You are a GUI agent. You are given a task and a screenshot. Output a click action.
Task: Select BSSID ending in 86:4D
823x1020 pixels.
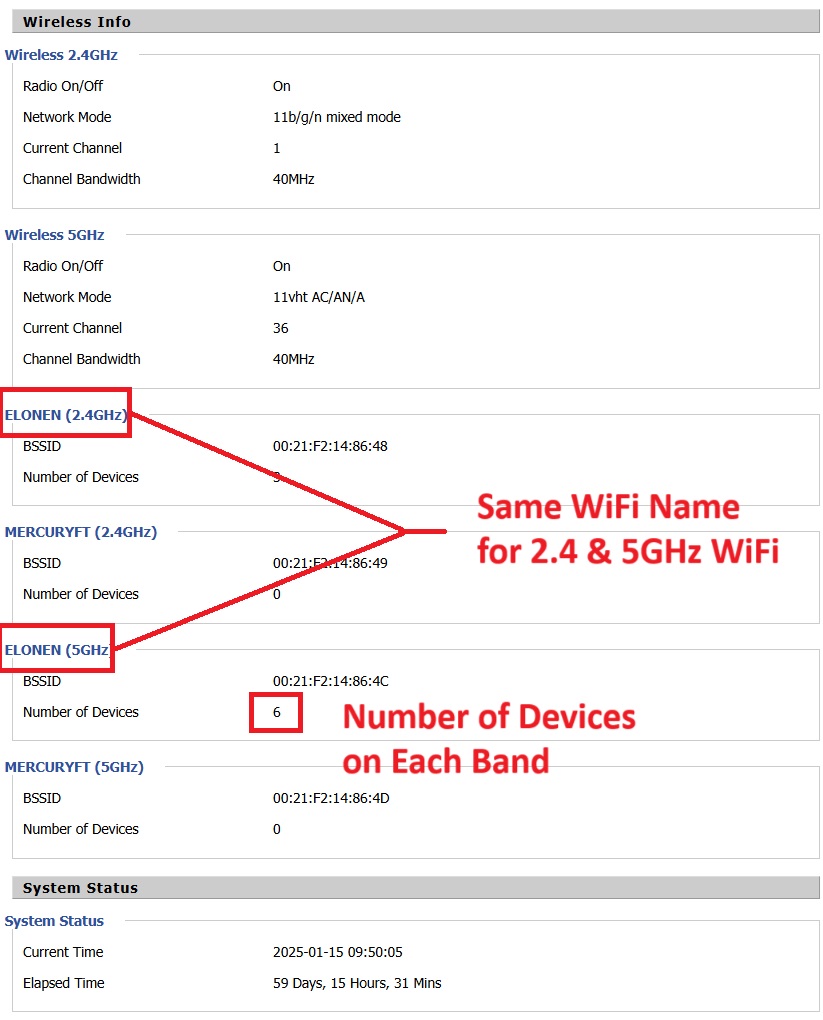pyautogui.click(x=330, y=798)
